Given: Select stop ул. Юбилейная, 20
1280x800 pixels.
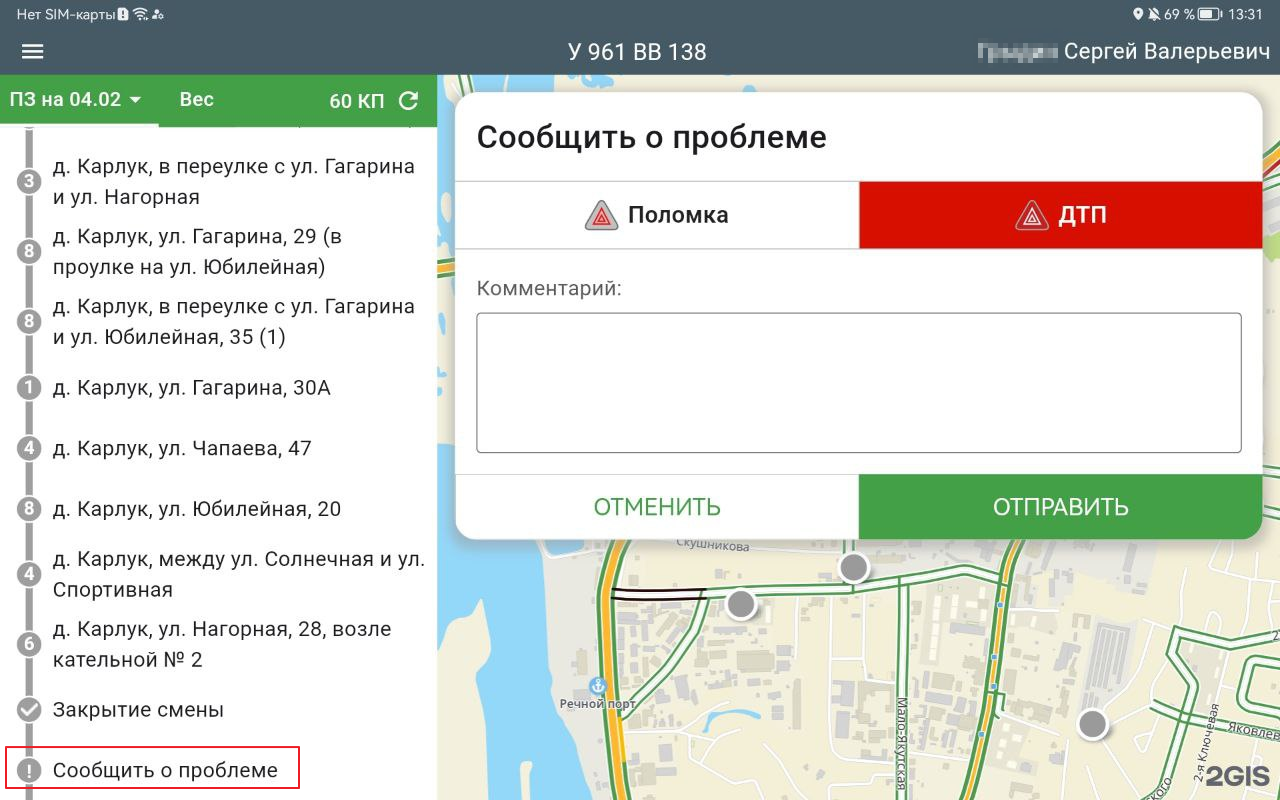Looking at the screenshot, I should pyautogui.click(x=197, y=509).
